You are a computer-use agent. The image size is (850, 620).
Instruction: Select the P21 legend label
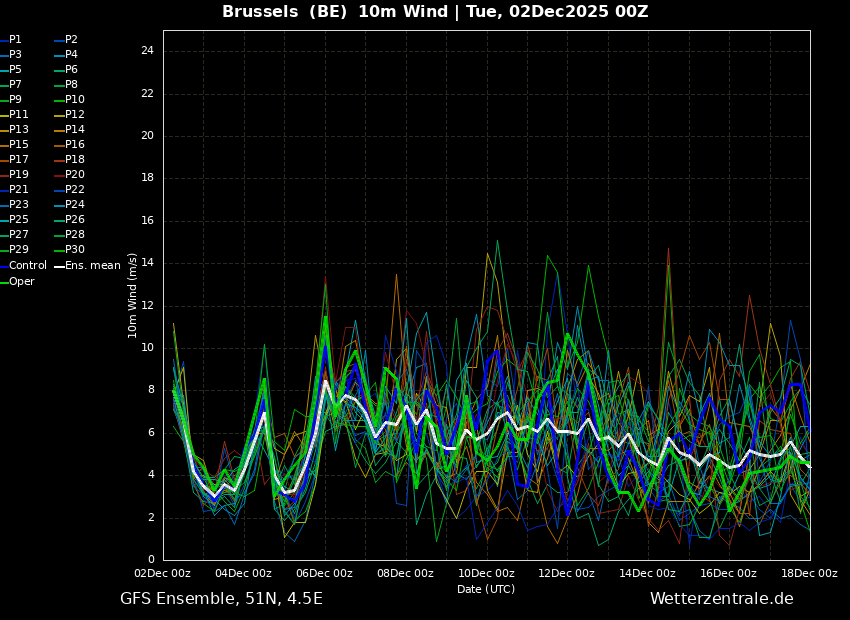pos(19,190)
